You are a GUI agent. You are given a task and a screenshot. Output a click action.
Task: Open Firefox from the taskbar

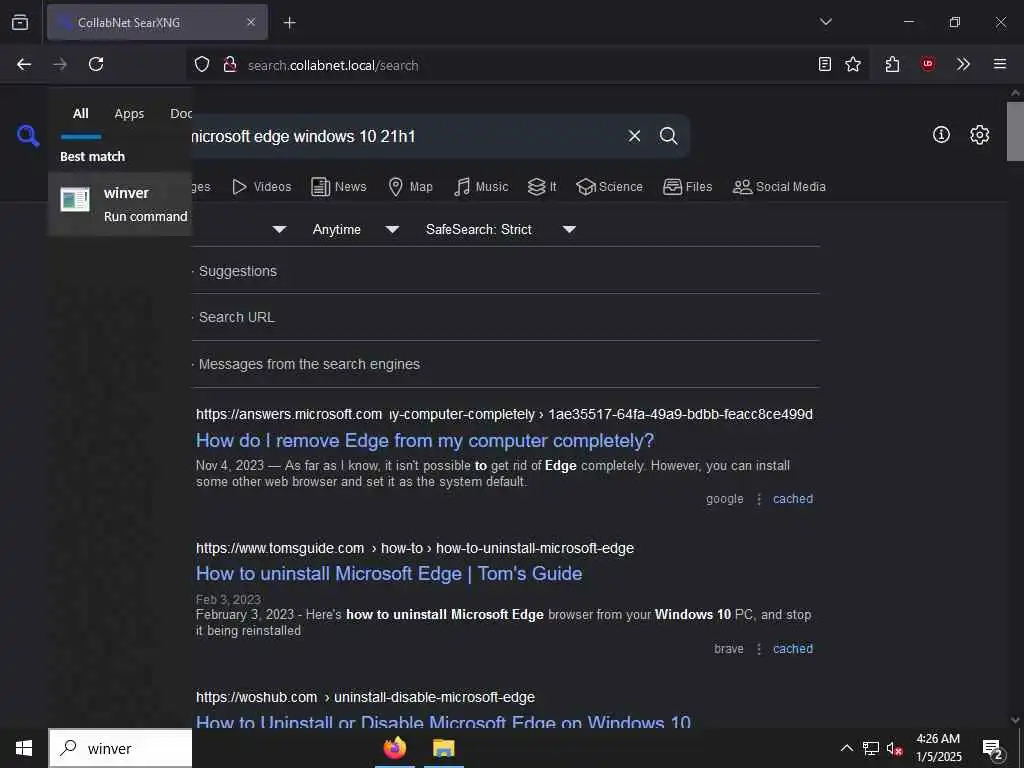394,748
